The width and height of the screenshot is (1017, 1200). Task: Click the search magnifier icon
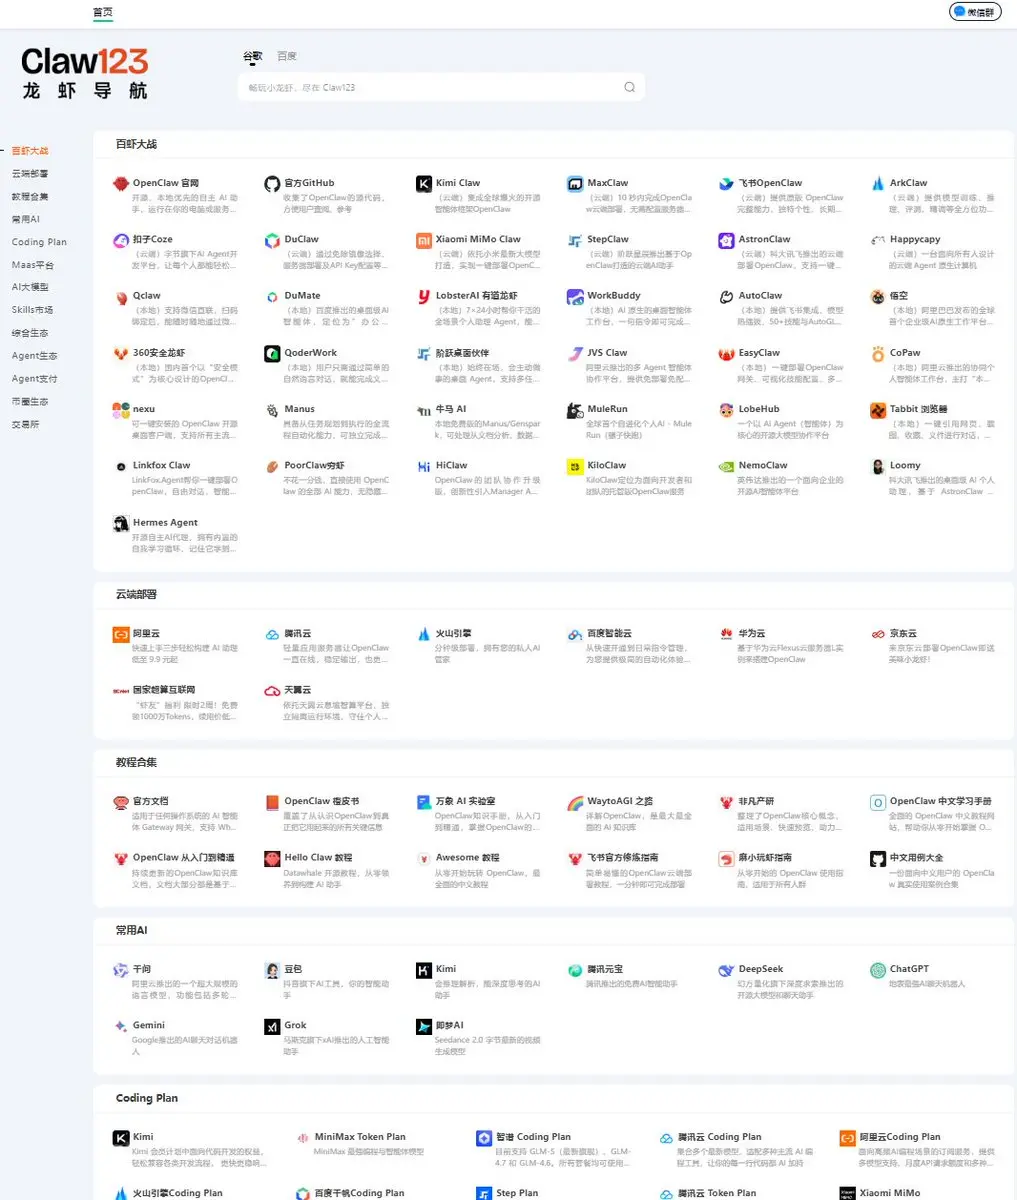[629, 87]
